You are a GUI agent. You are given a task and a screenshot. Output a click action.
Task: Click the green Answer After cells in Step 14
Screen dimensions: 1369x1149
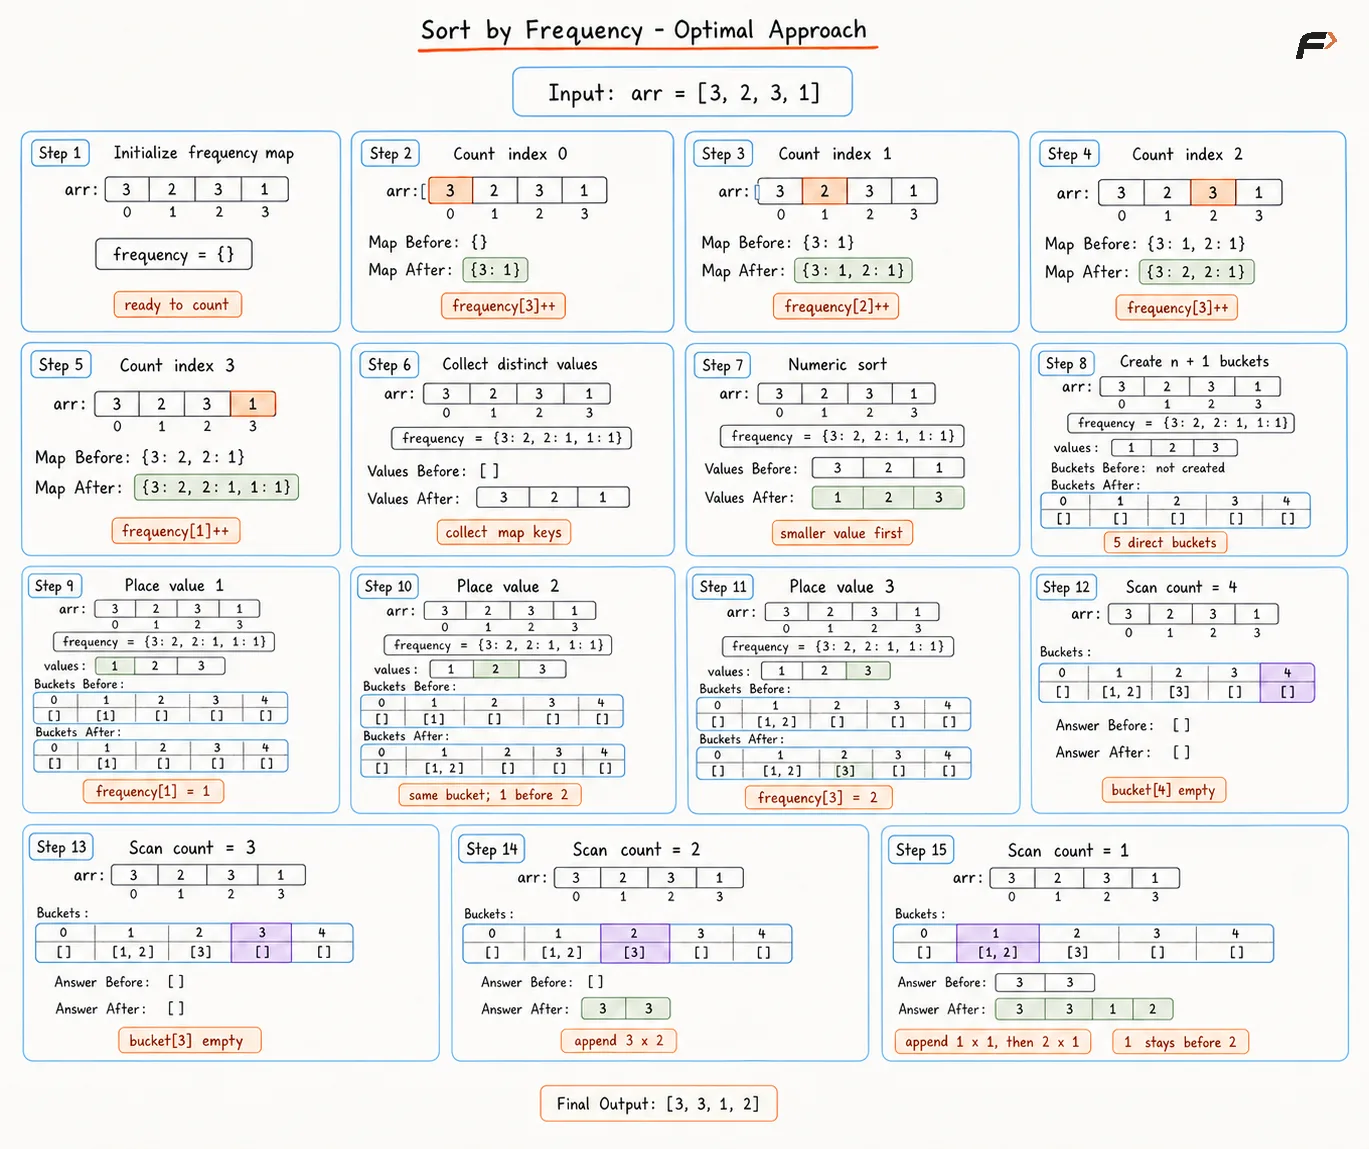coord(626,1008)
